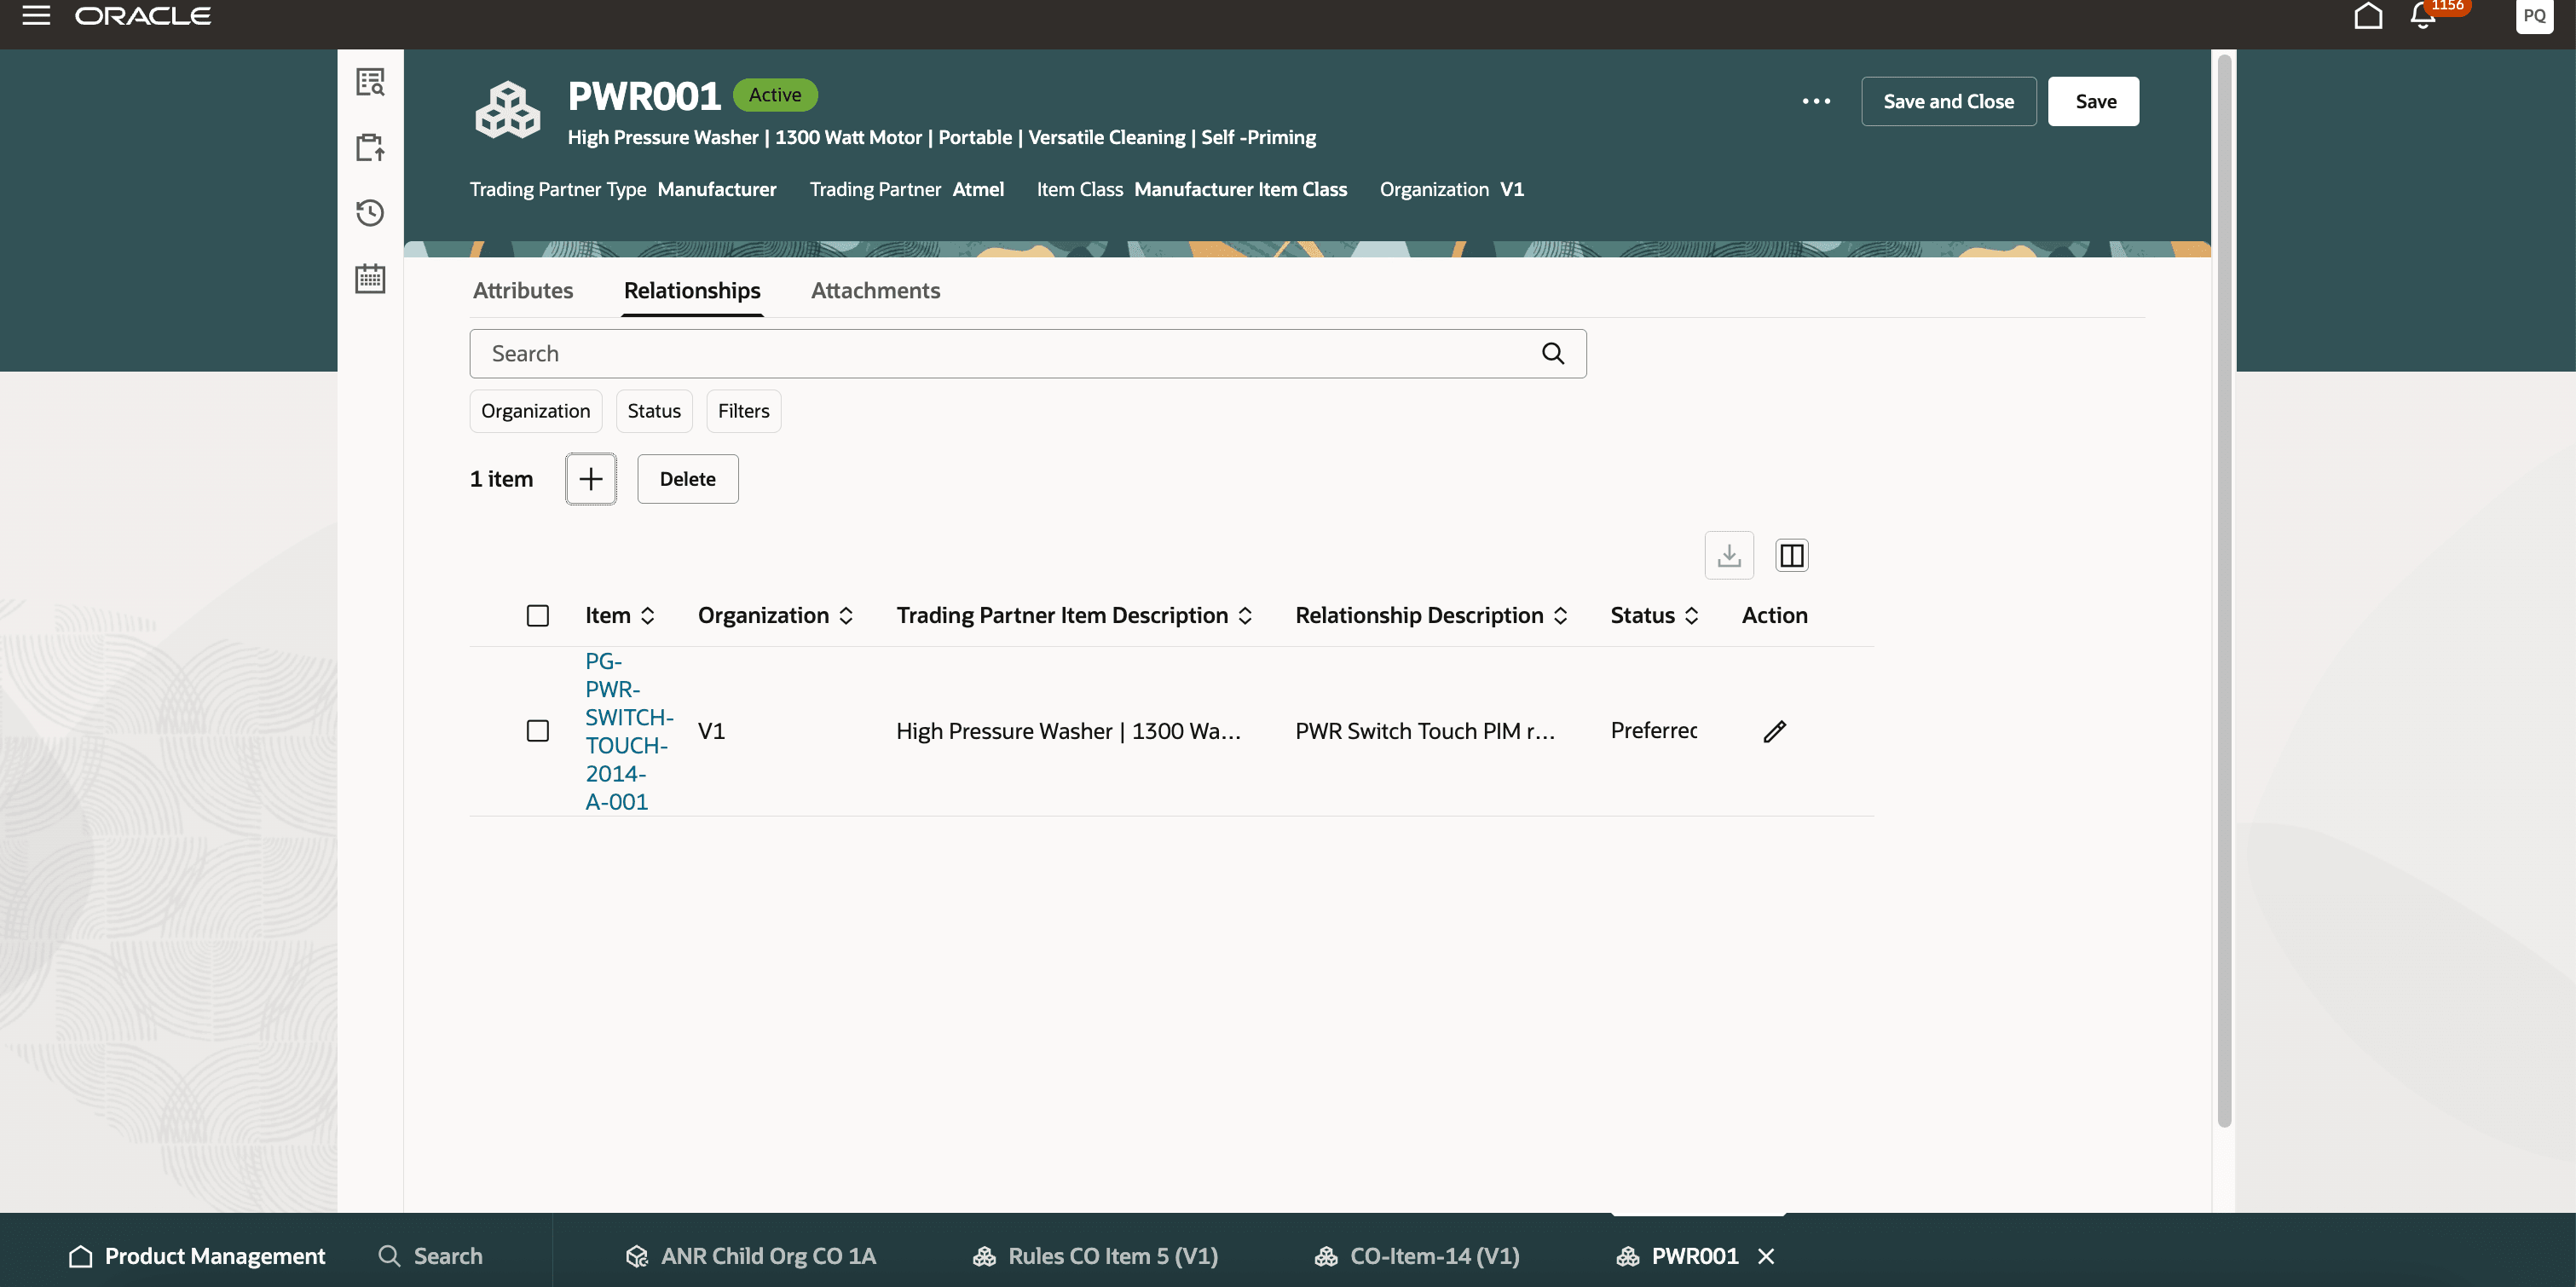Open the ellipsis more actions menu
Screen dimensions: 2576x1287
click(x=1816, y=101)
